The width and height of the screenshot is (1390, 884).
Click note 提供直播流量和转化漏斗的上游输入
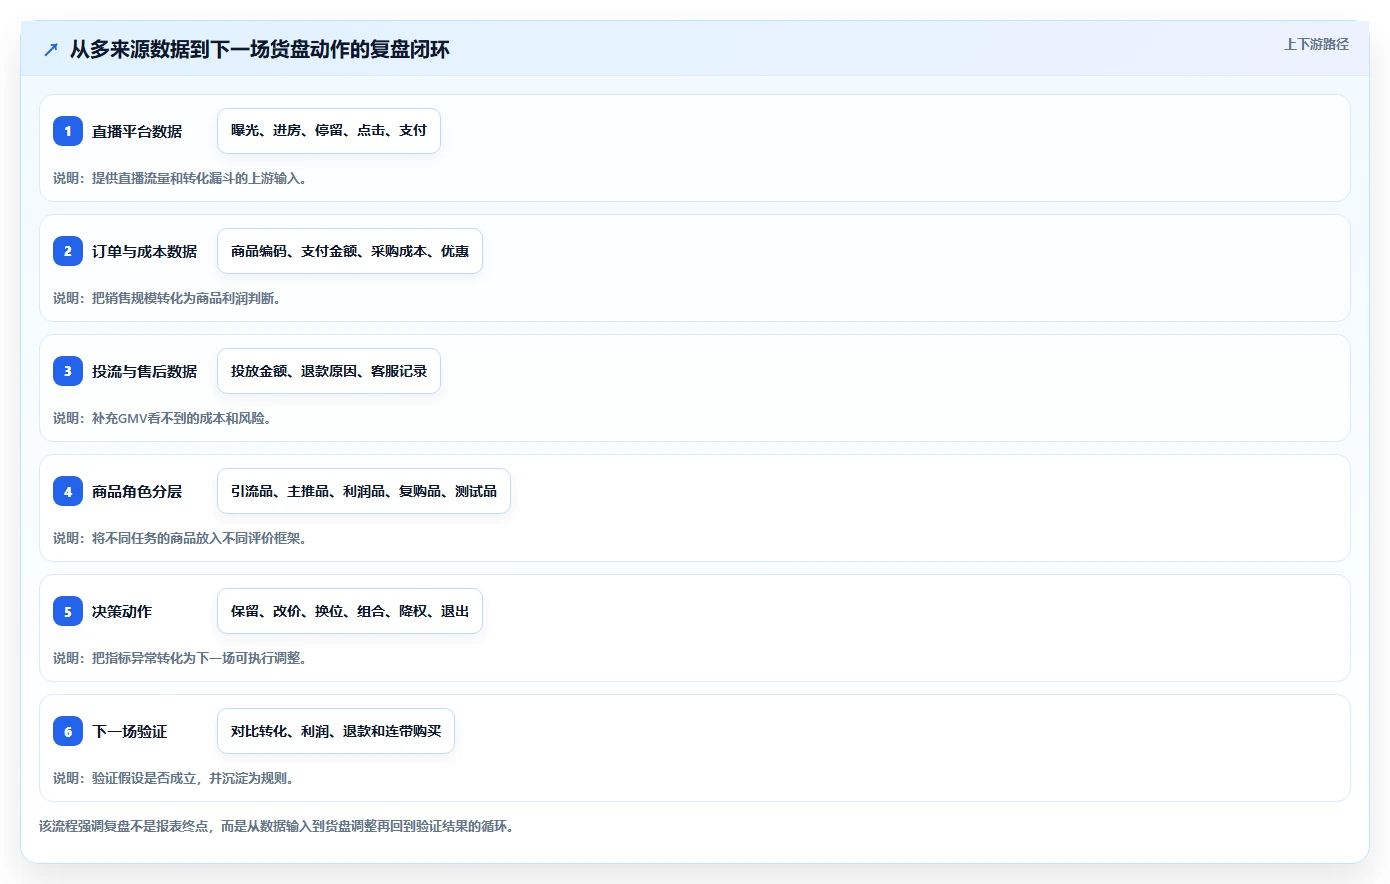[180, 178]
